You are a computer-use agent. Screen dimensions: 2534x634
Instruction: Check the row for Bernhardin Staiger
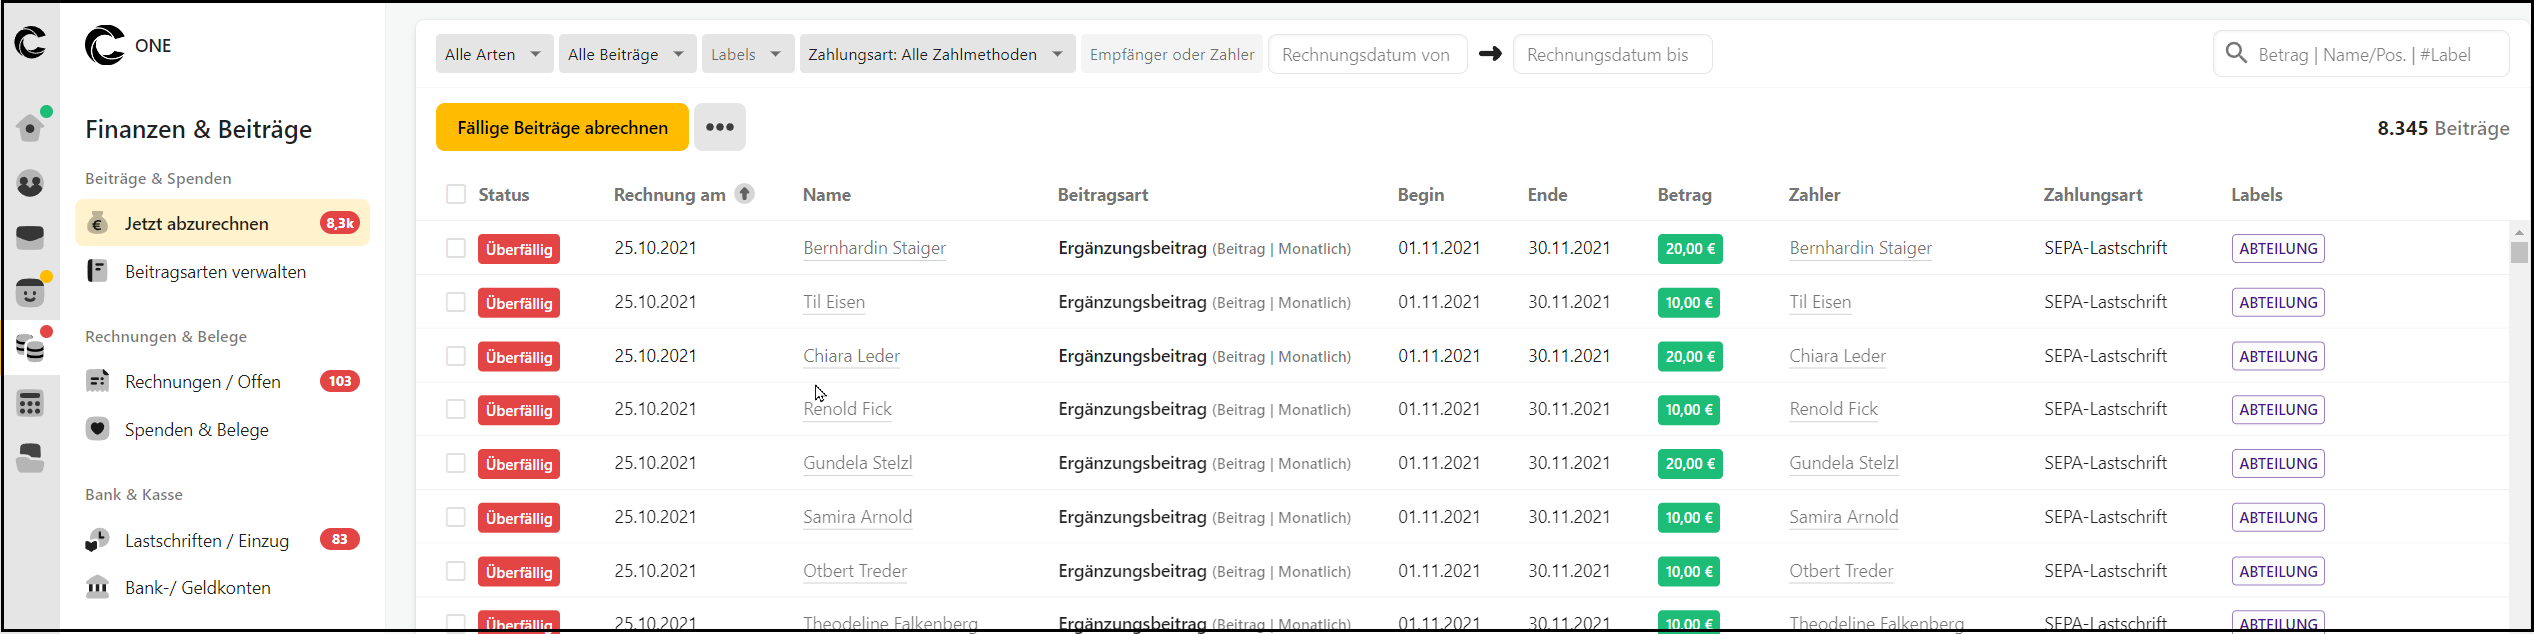[456, 248]
